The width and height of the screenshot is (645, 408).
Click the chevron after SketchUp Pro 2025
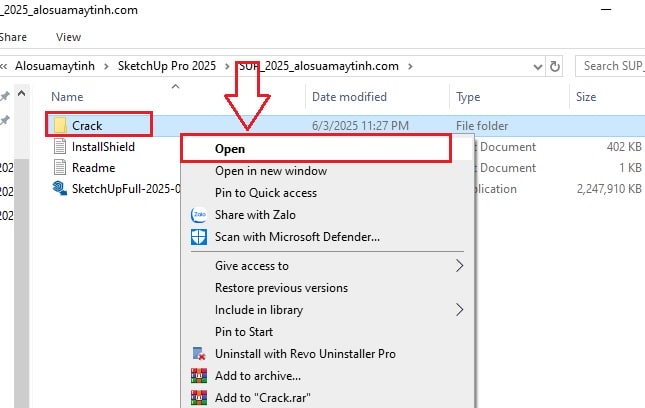click(227, 66)
